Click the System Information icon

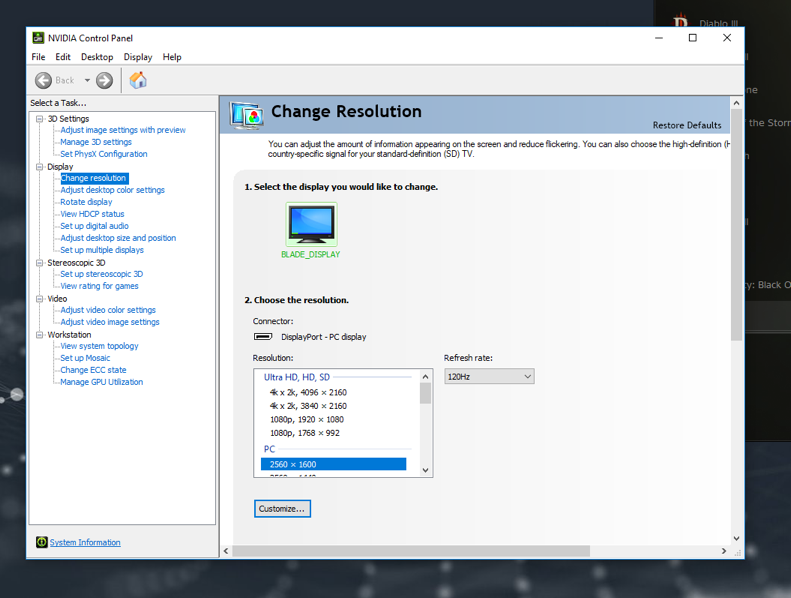click(x=41, y=542)
